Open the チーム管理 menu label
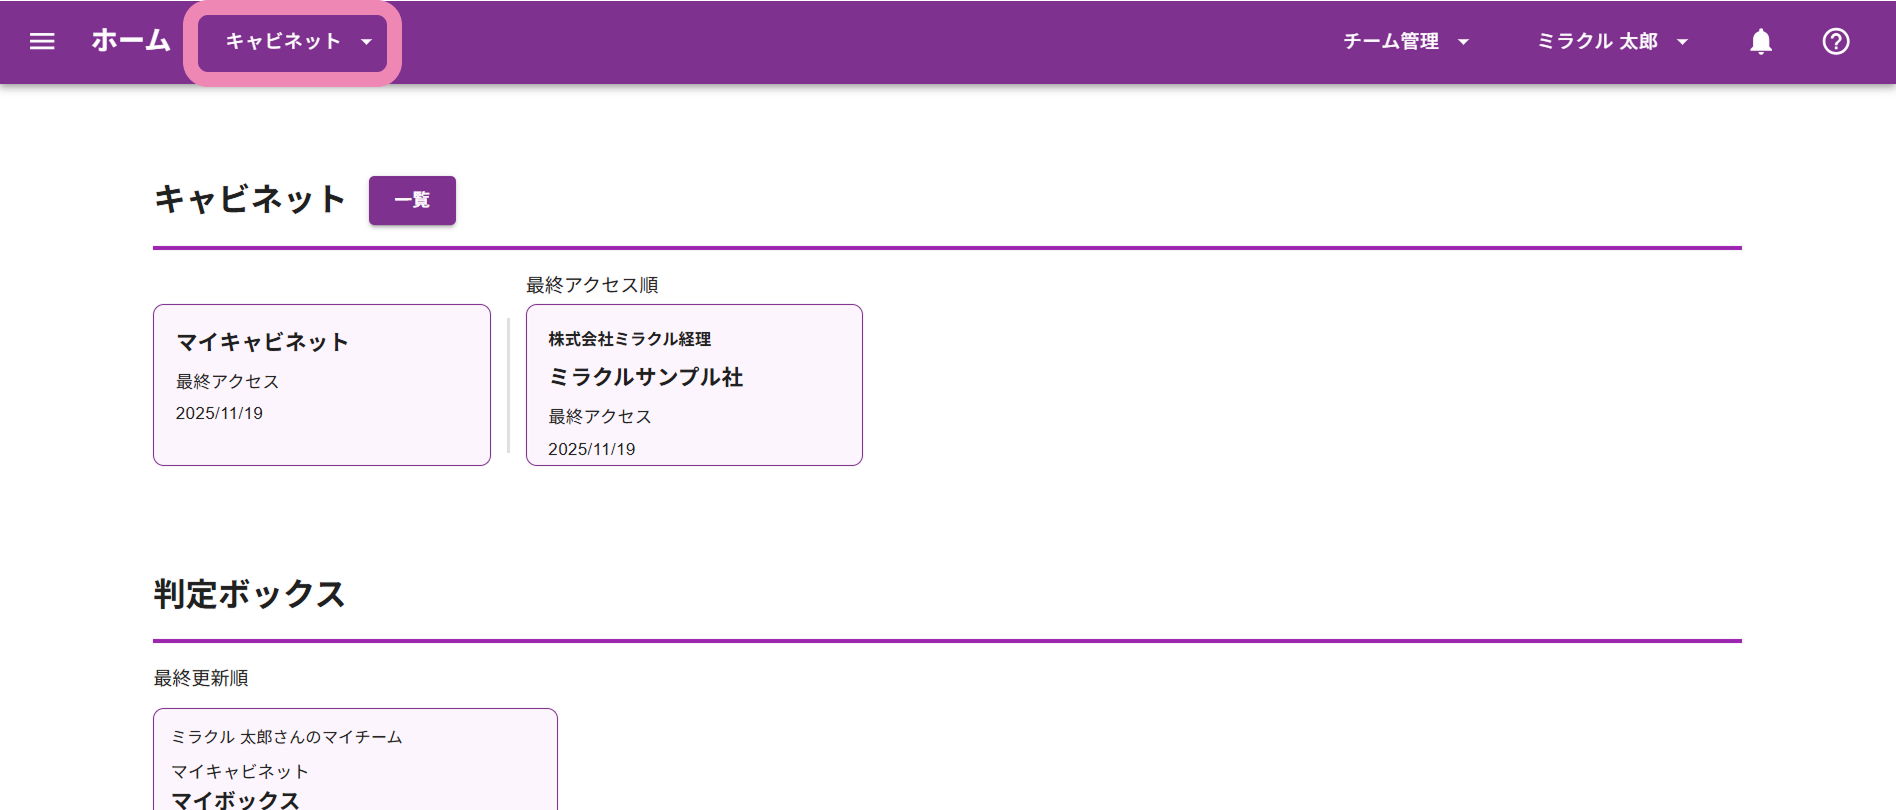 pyautogui.click(x=1390, y=41)
